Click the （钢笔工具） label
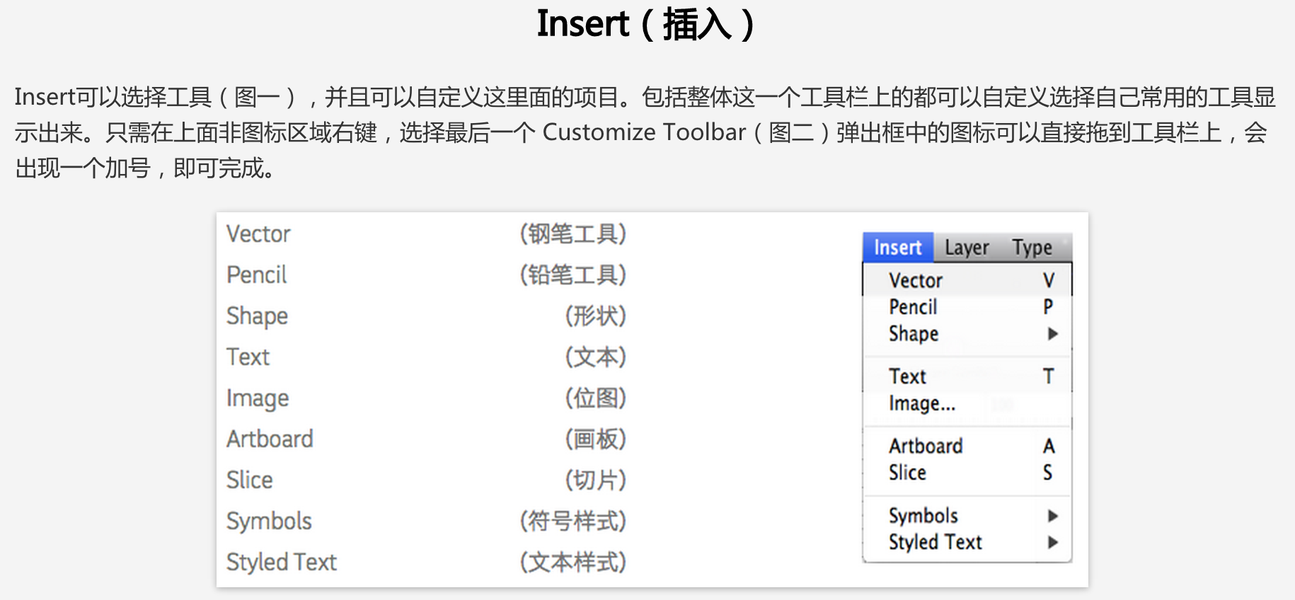The width and height of the screenshot is (1295, 600). click(x=573, y=234)
